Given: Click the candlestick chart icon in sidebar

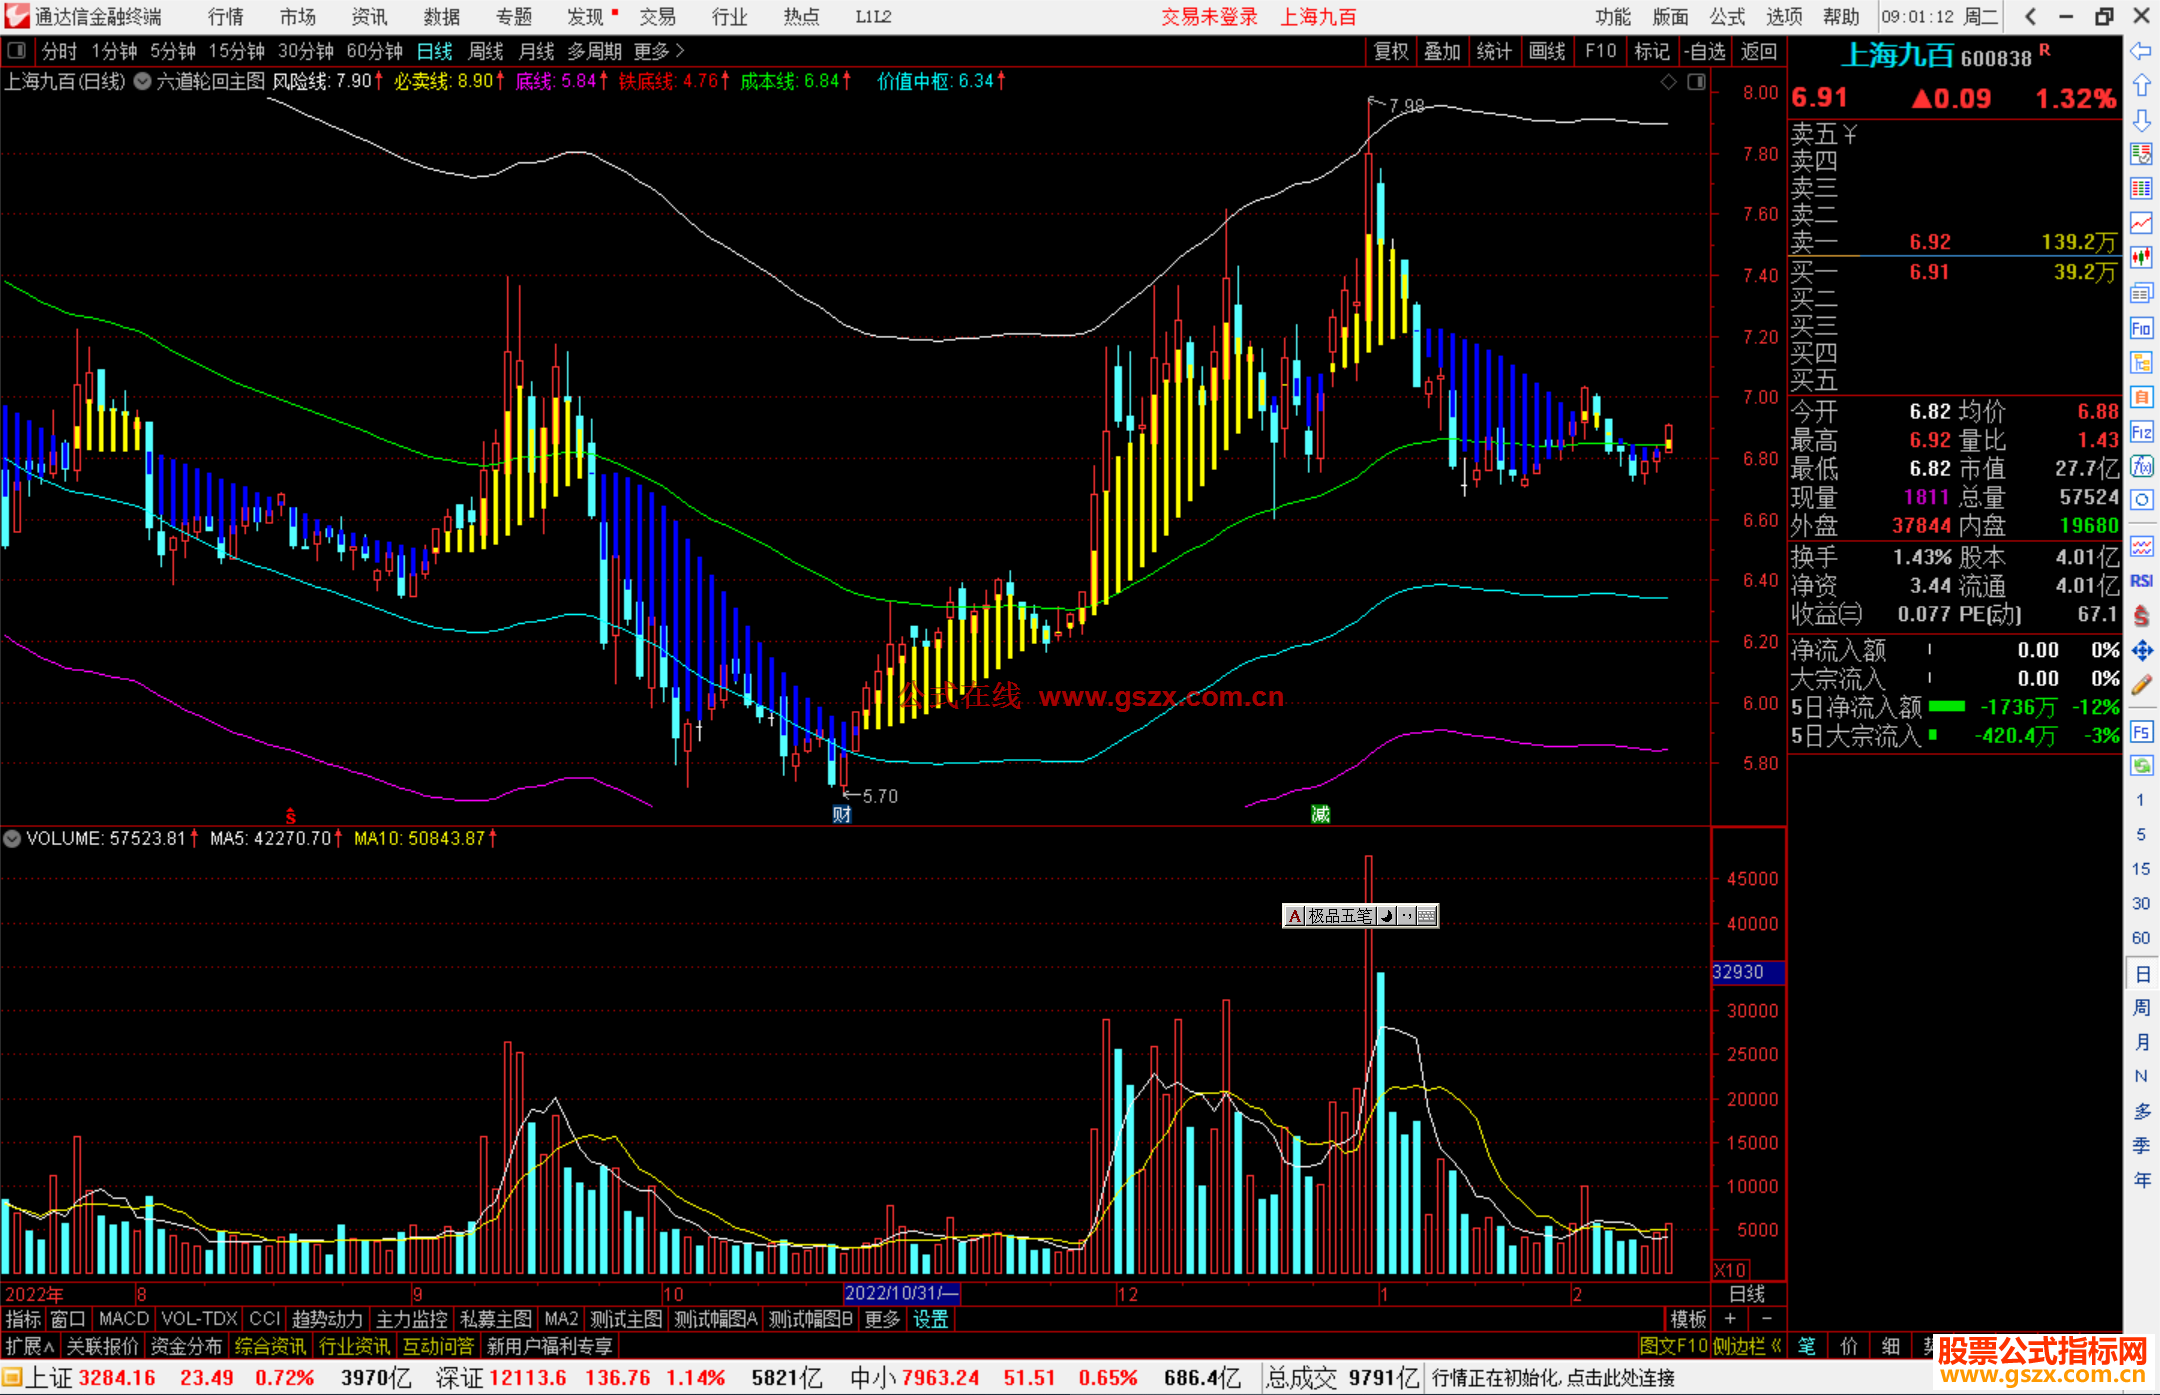Looking at the screenshot, I should coord(2141,258).
